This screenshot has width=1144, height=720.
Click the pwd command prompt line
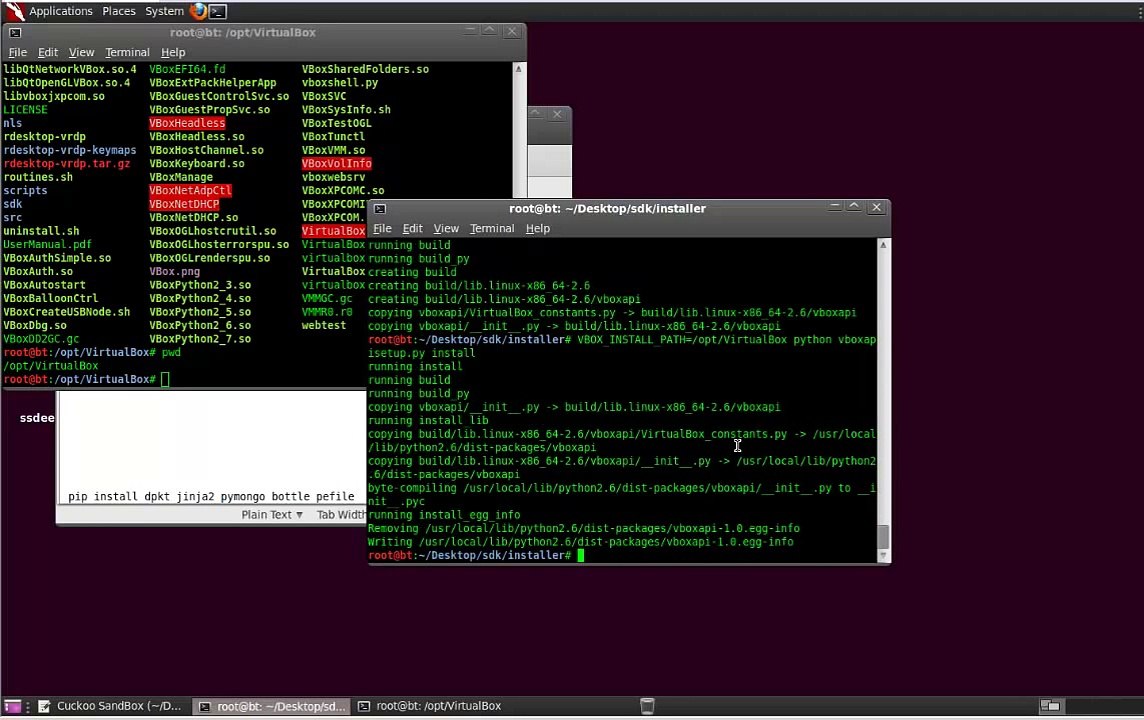pos(92,352)
